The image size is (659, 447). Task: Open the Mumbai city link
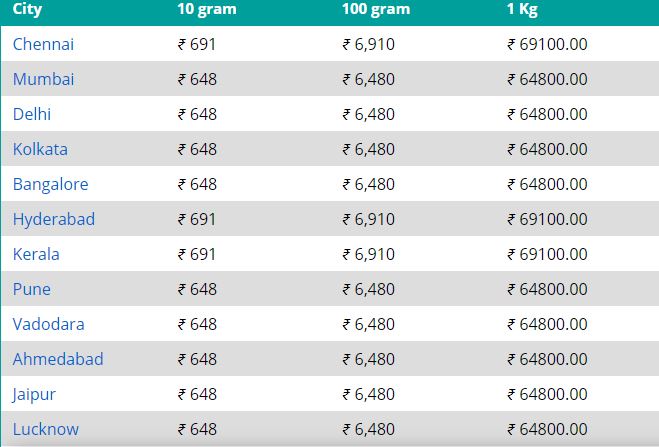[43, 79]
